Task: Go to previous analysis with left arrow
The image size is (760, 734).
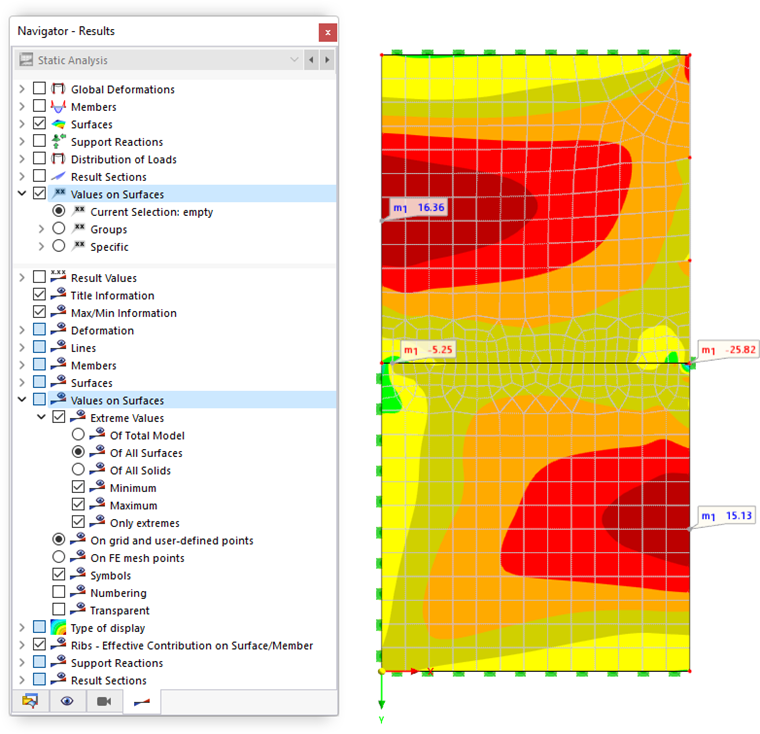Action: pos(311,60)
